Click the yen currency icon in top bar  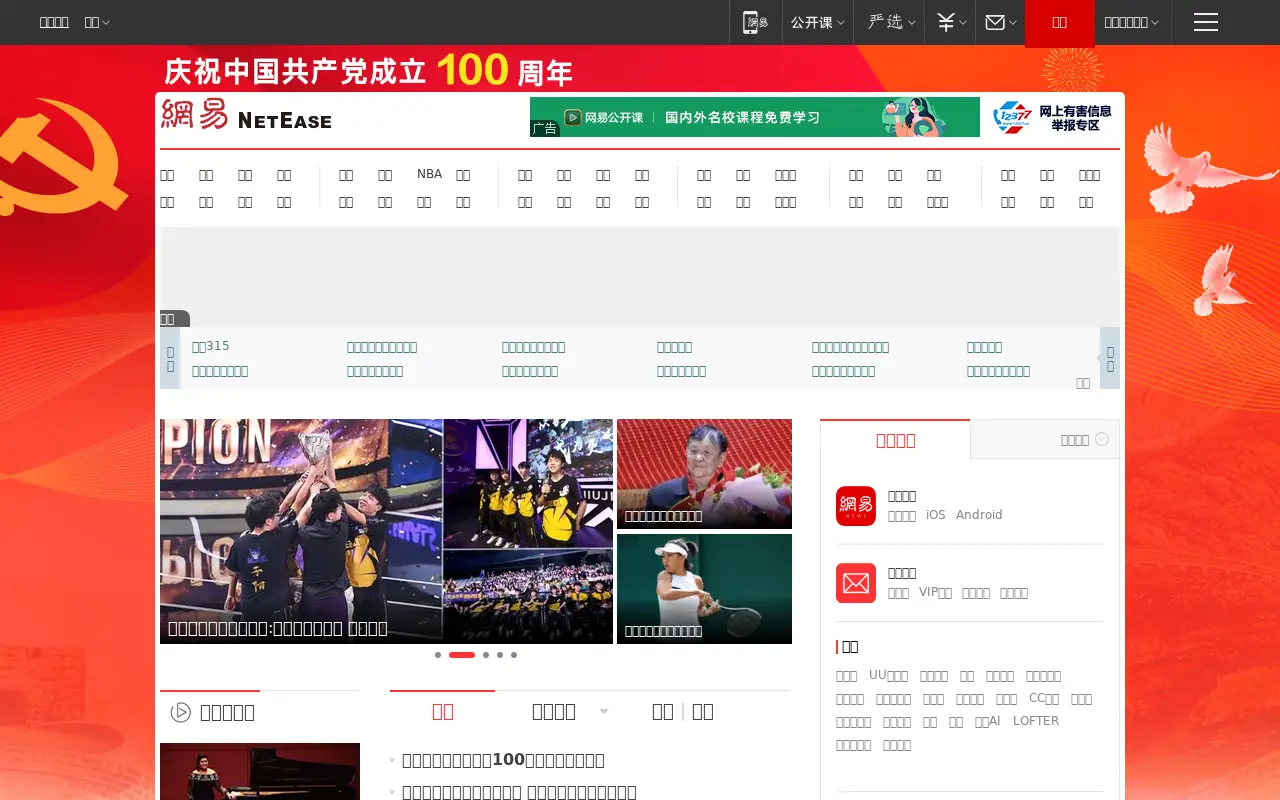click(x=946, y=22)
